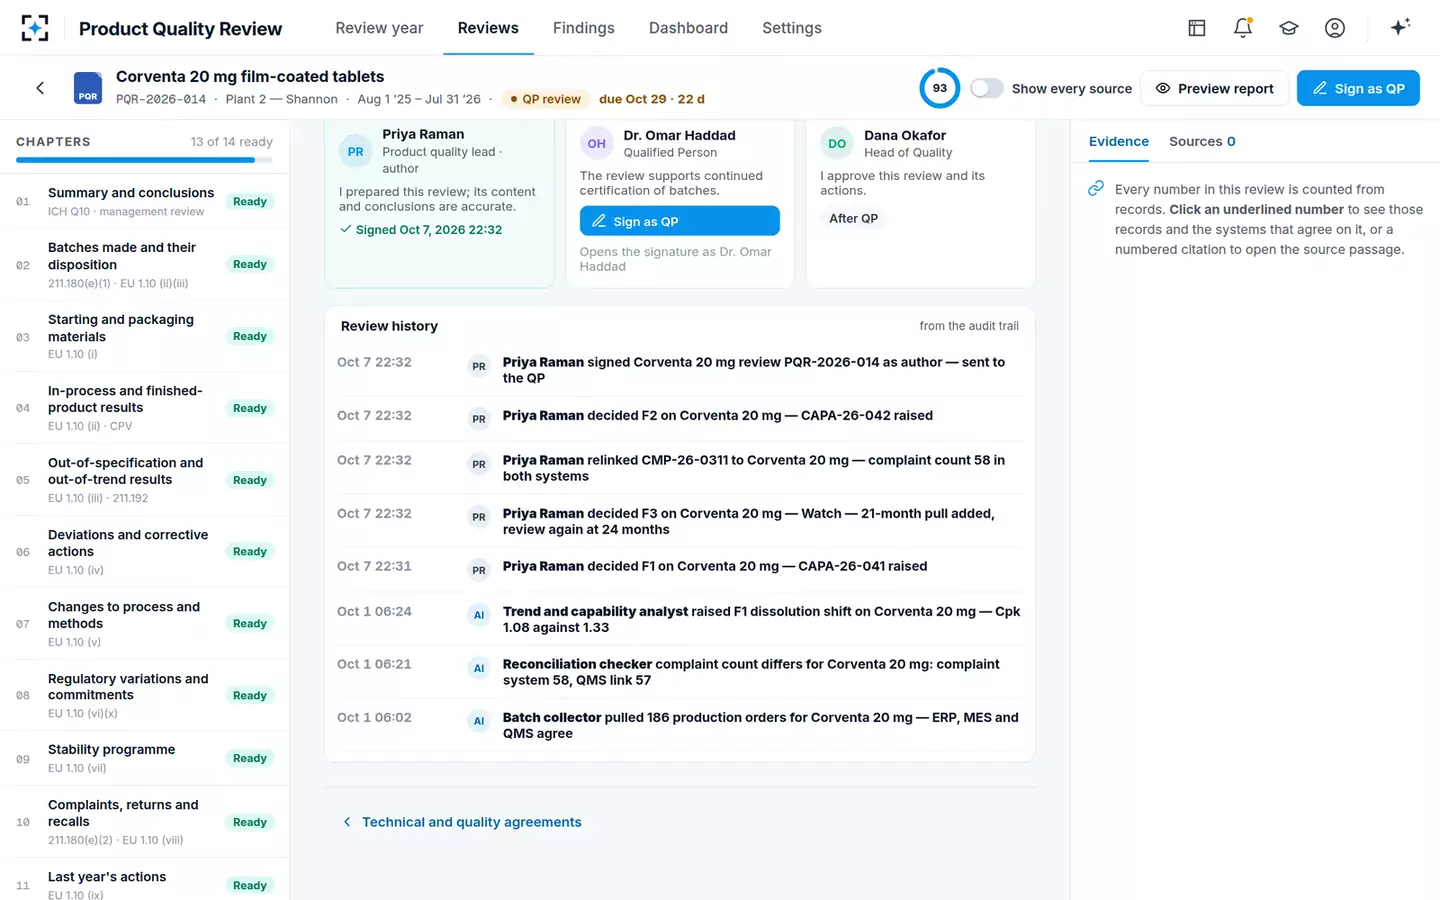Click the OH avatar for Dr. Omar Haddad
This screenshot has height=900, width=1440.
(x=597, y=143)
